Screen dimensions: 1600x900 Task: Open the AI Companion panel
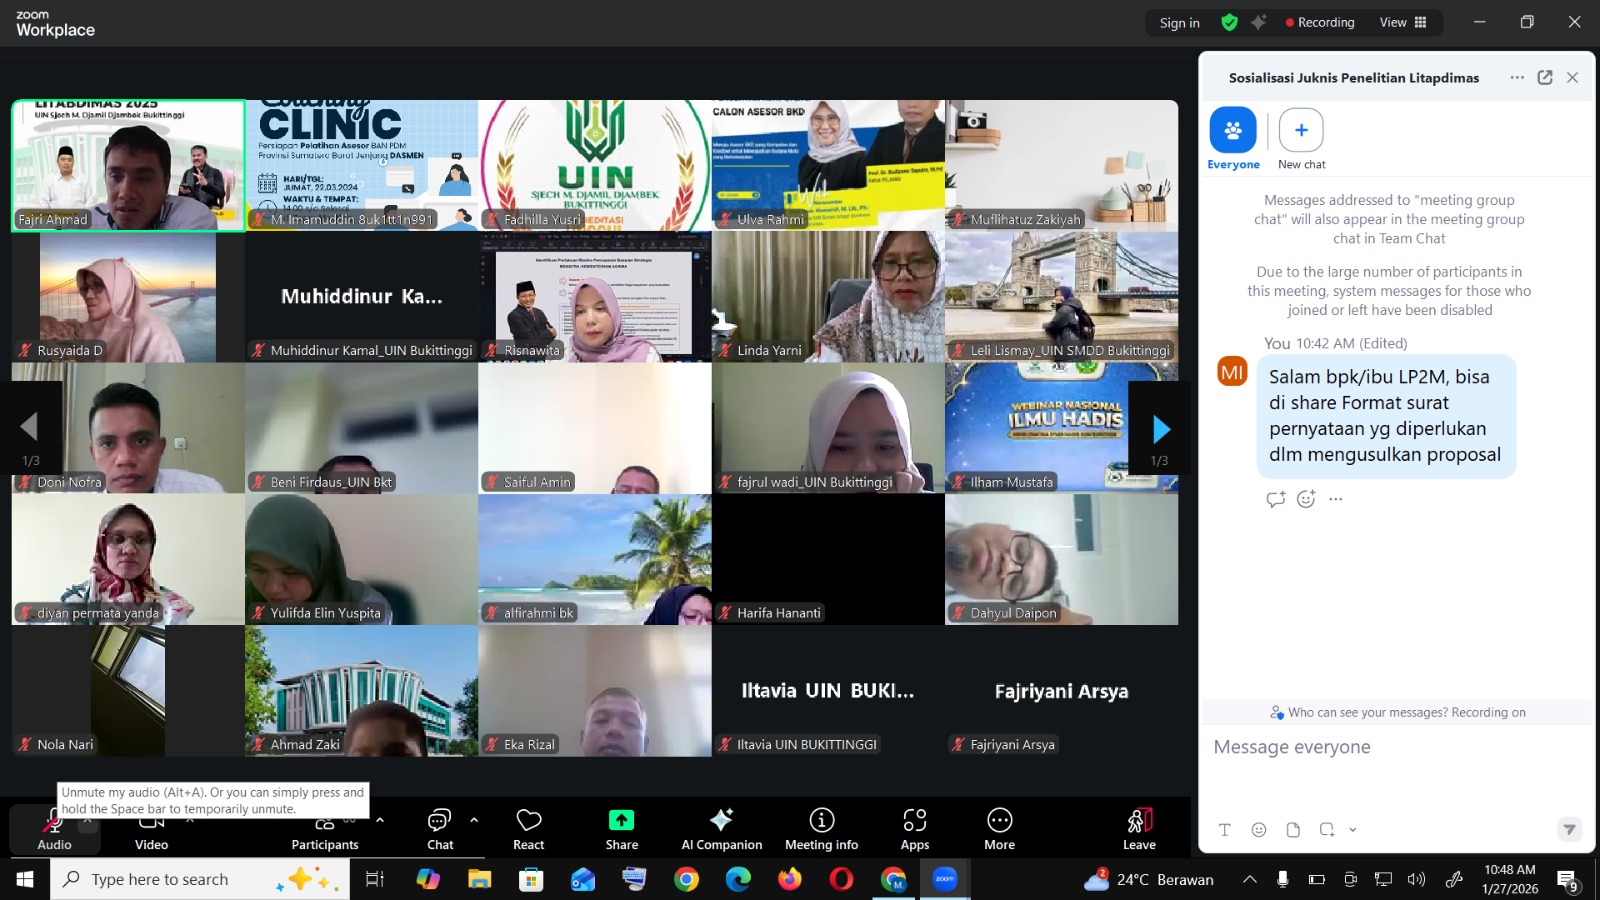pos(721,829)
